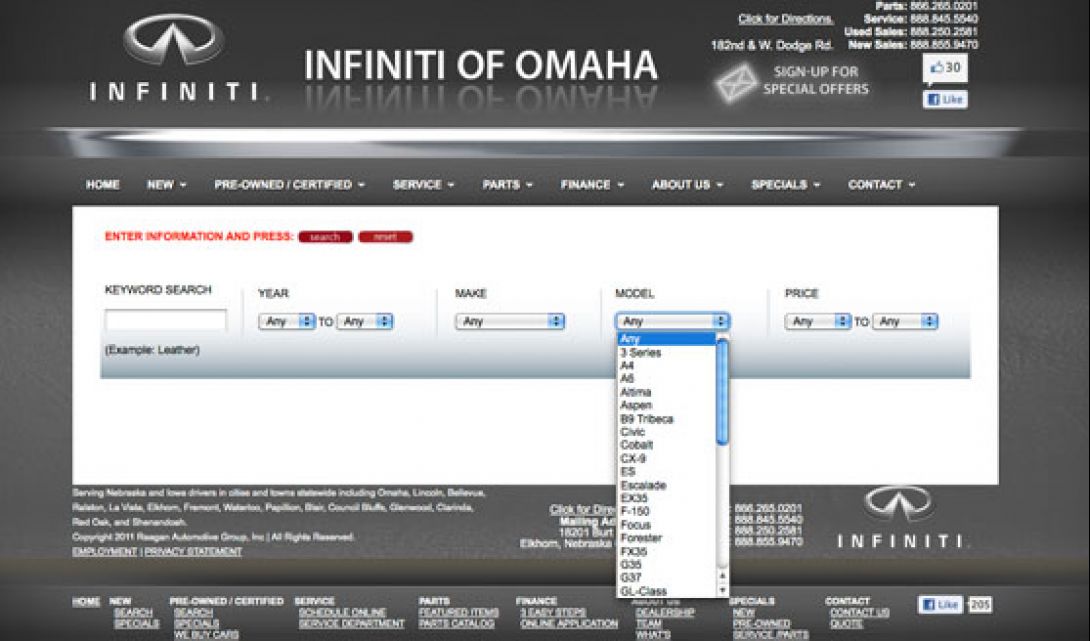The width and height of the screenshot is (1090, 641).
Task: Select F-150 in the model list
Action: (666, 512)
